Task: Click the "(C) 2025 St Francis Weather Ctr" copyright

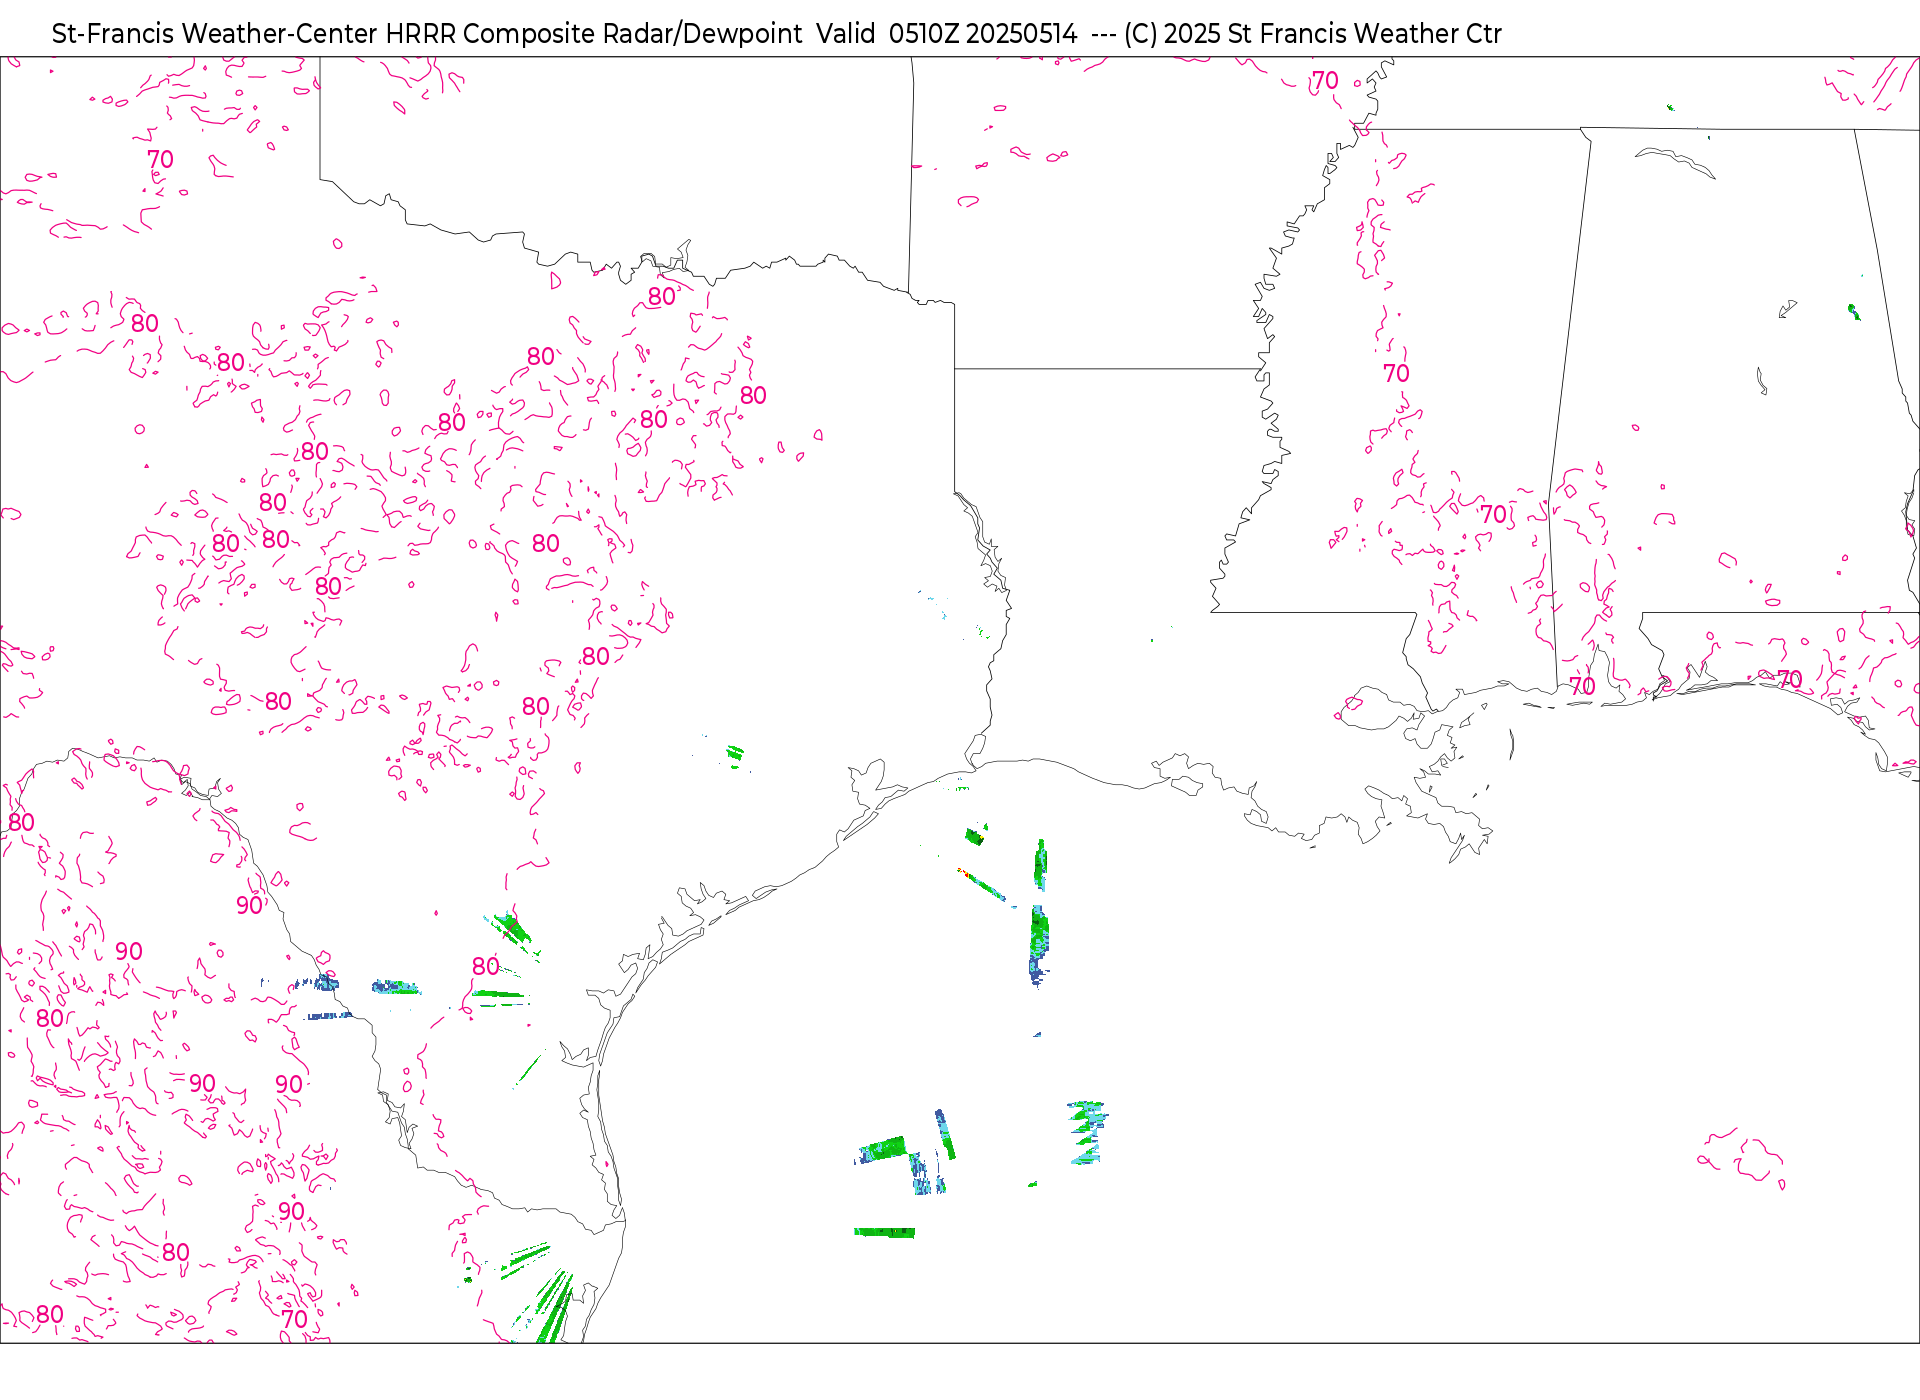Action: click(x=1313, y=34)
